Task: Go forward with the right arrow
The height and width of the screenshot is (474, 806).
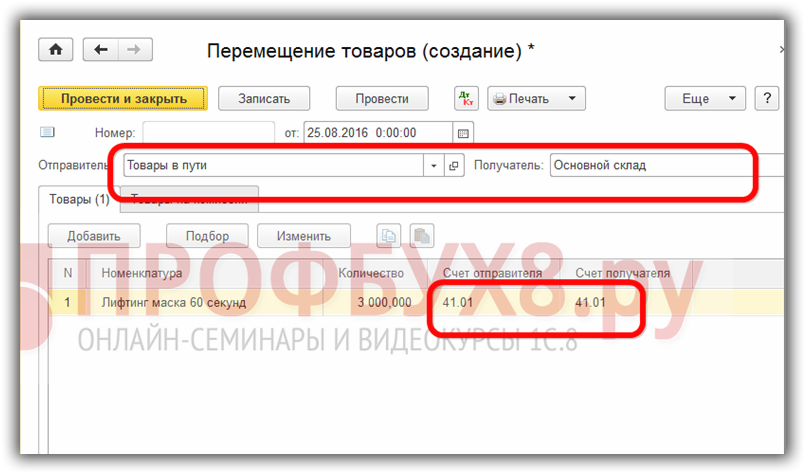Action: click(134, 50)
